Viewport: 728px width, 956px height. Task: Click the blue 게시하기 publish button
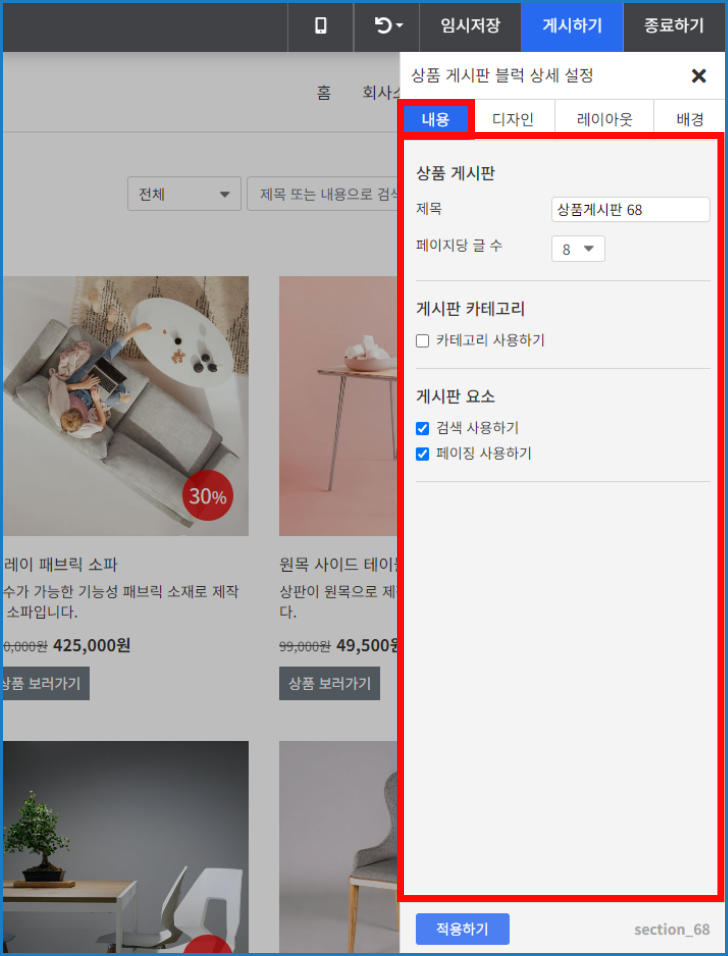[572, 26]
